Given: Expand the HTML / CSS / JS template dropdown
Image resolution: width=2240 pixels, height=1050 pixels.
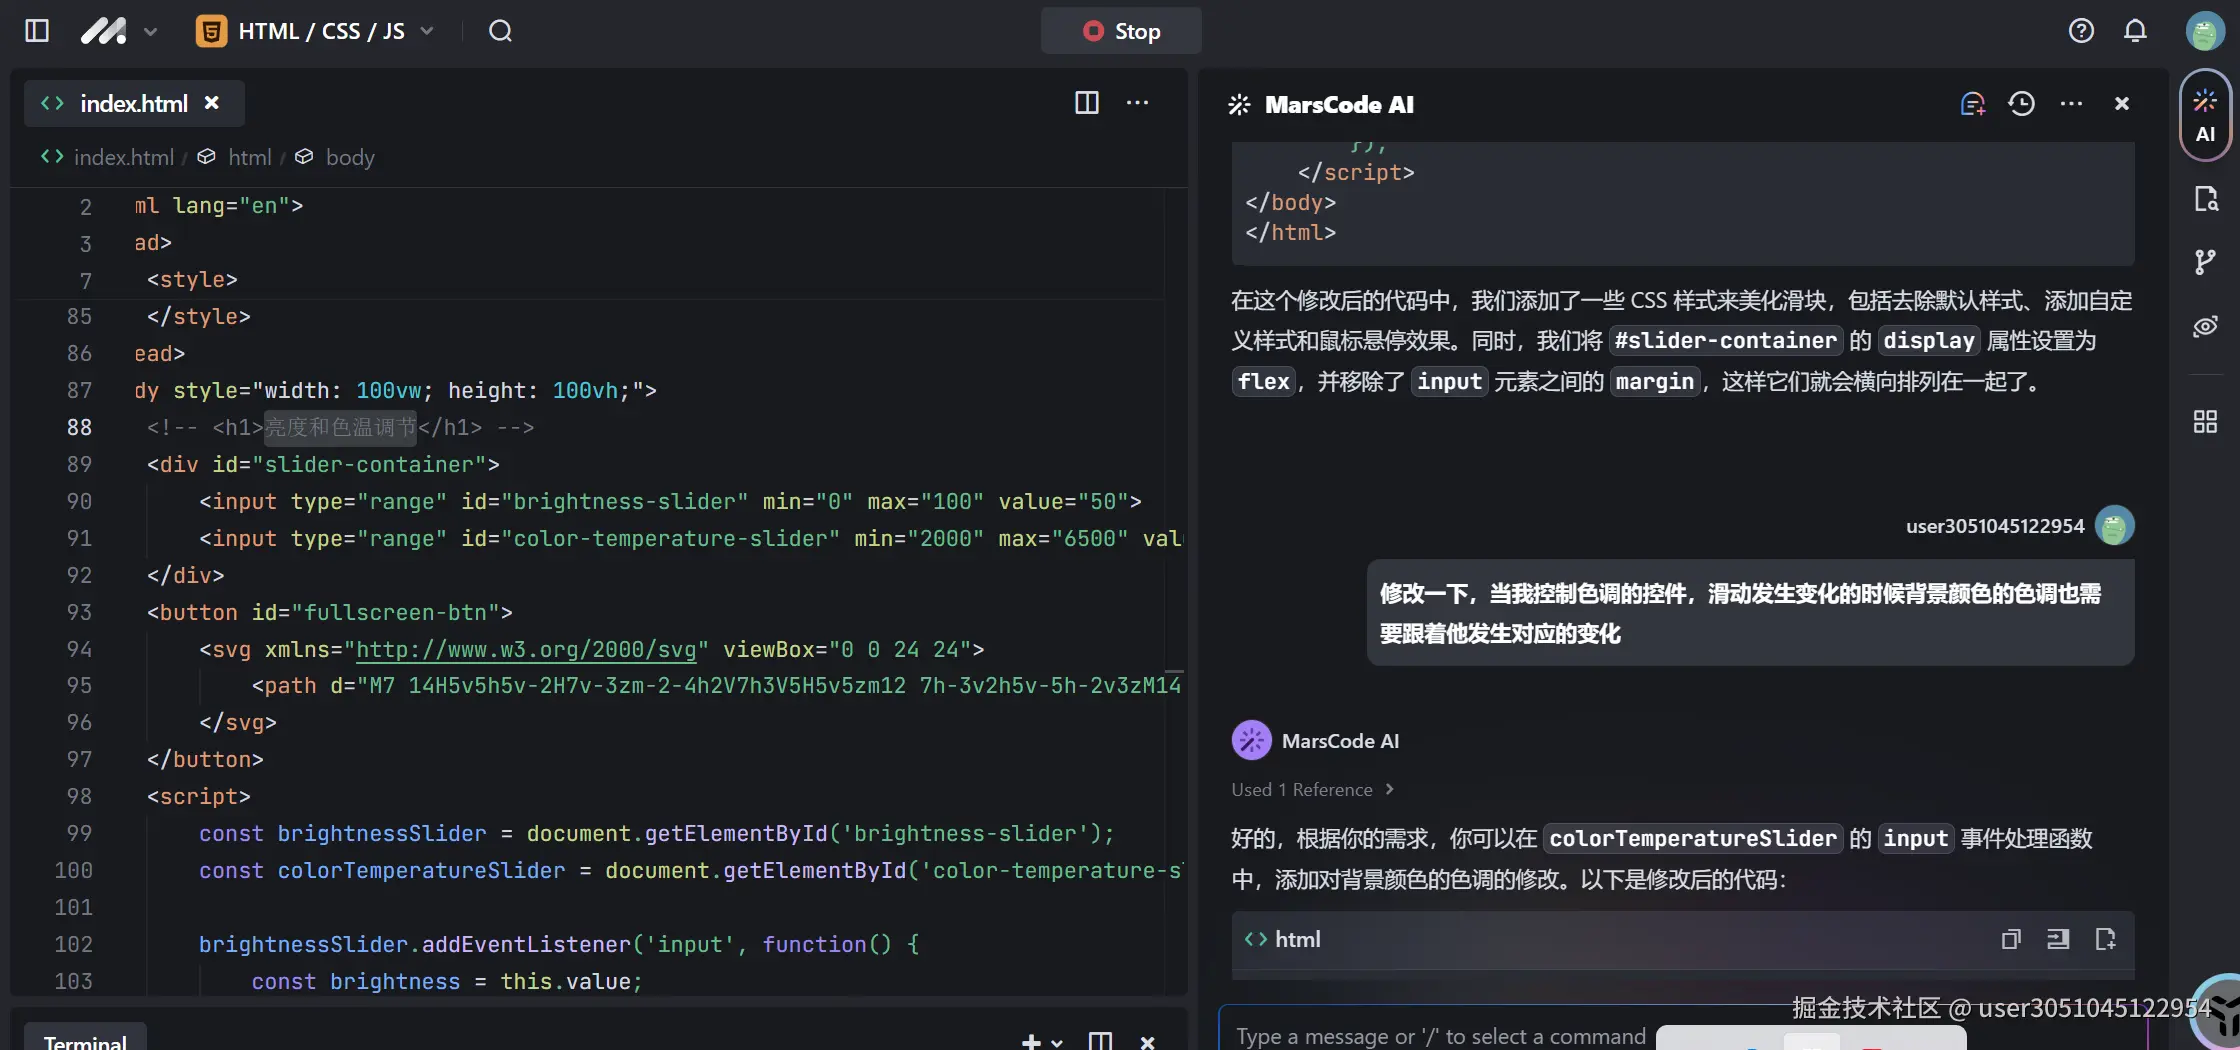Looking at the screenshot, I should [x=427, y=31].
